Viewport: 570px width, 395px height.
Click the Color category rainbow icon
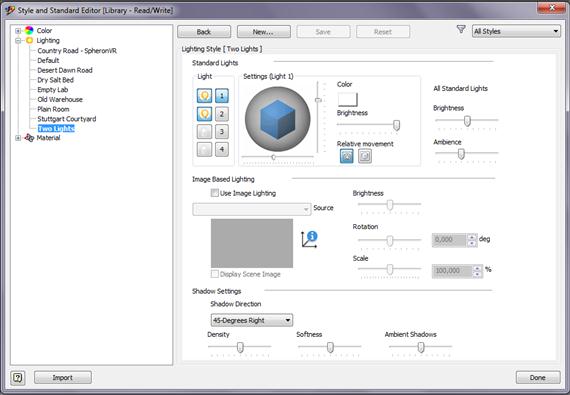coord(29,30)
